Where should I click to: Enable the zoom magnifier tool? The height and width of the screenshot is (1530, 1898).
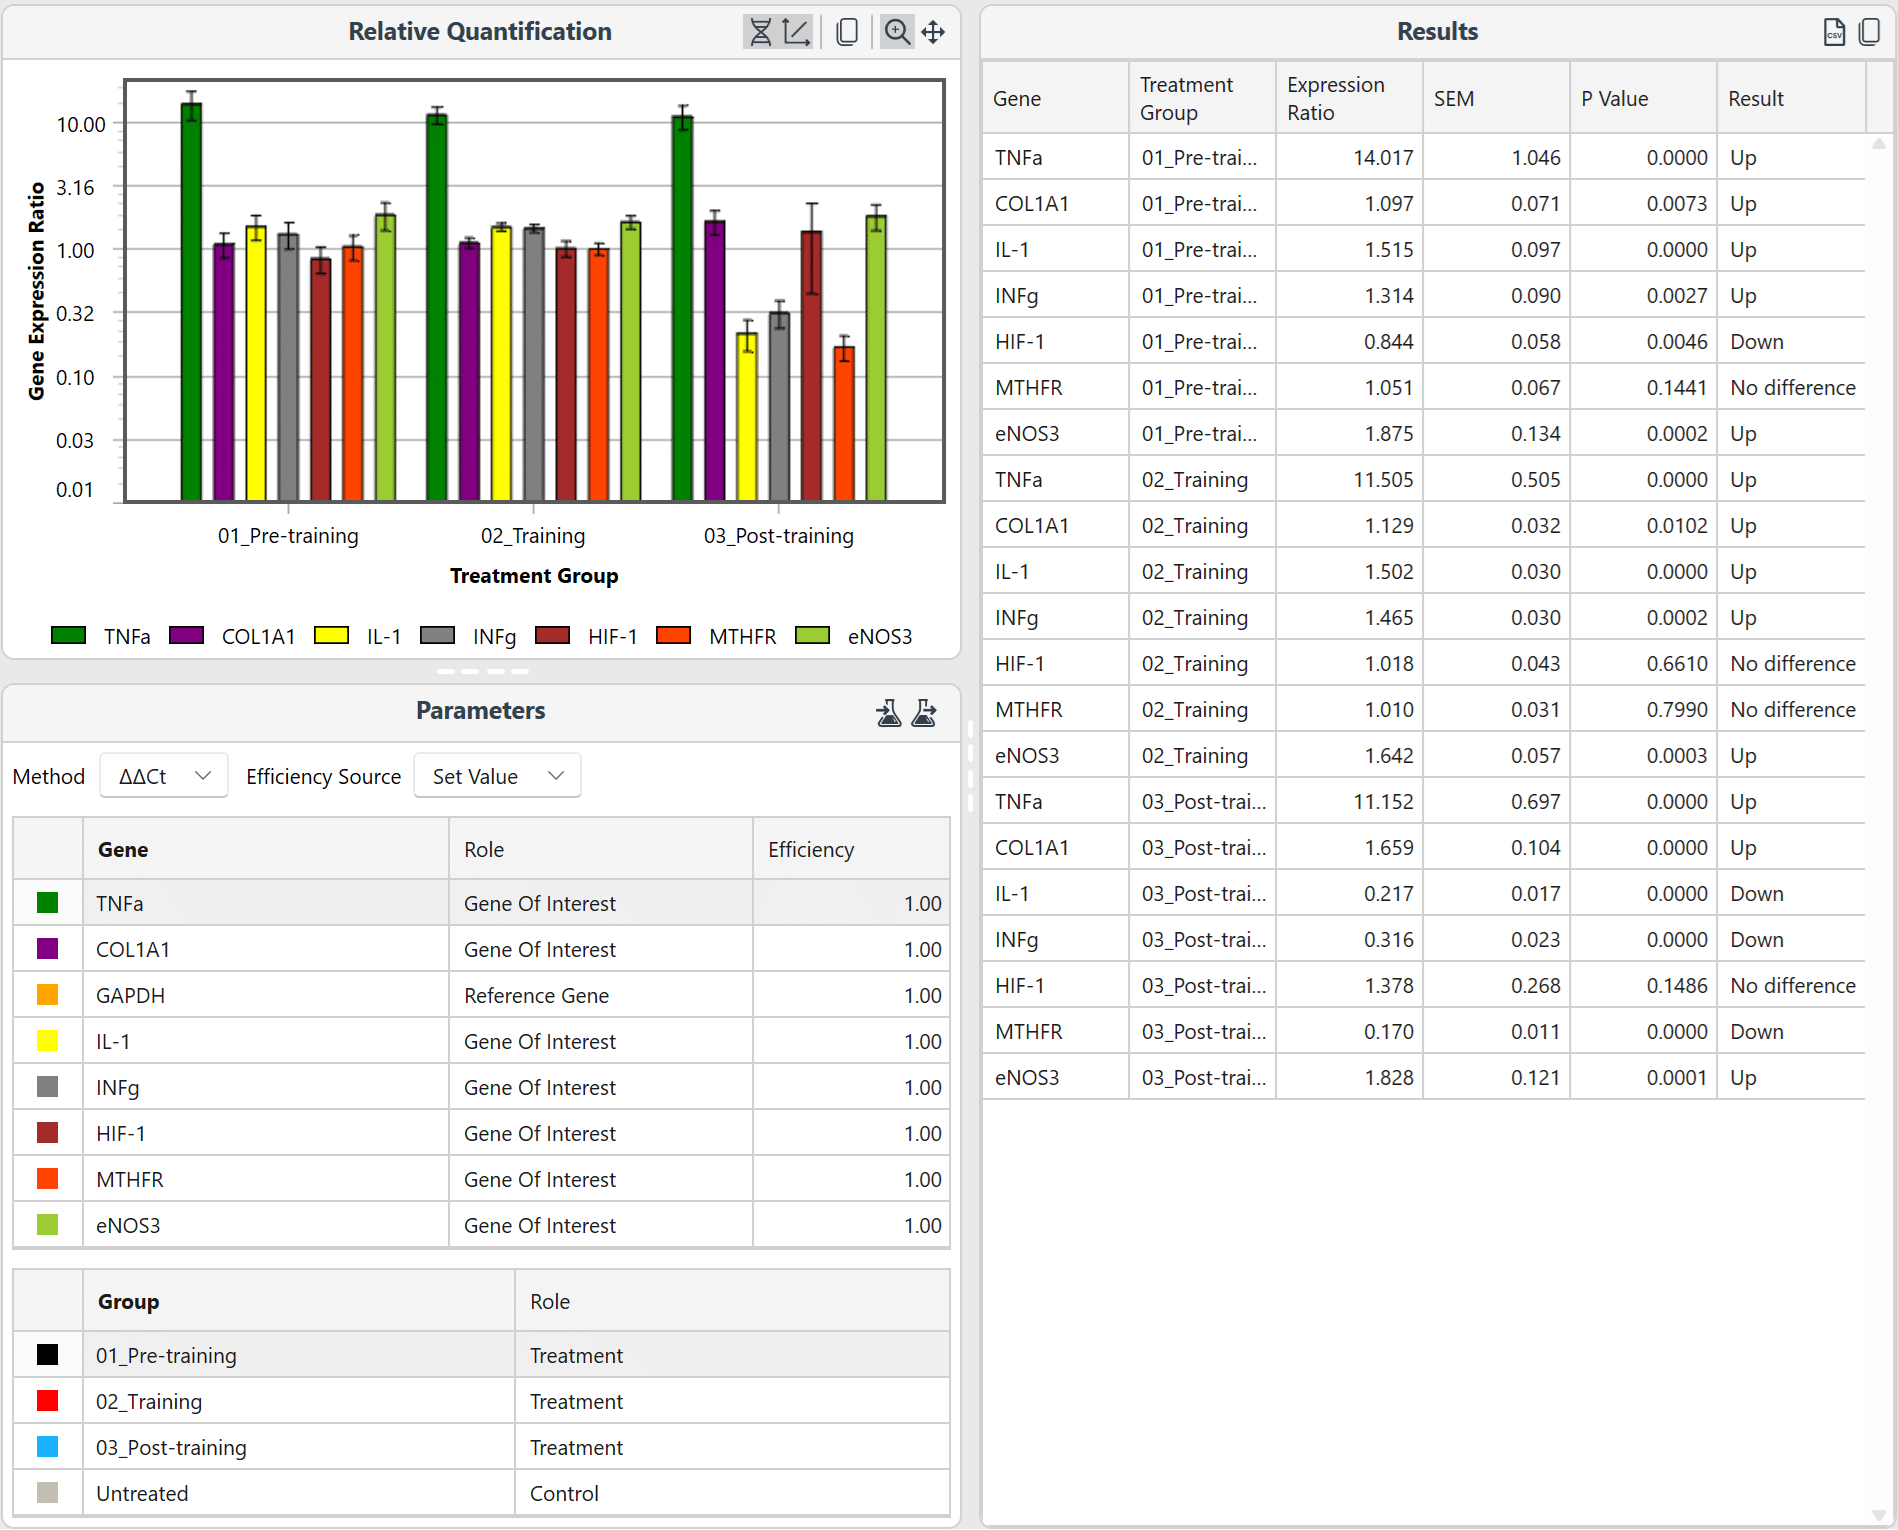(x=897, y=32)
